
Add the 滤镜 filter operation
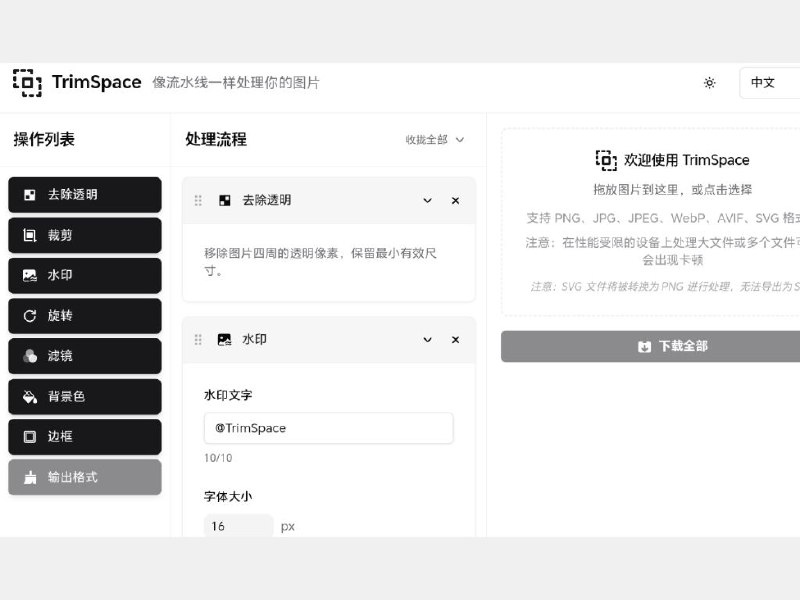tap(85, 356)
